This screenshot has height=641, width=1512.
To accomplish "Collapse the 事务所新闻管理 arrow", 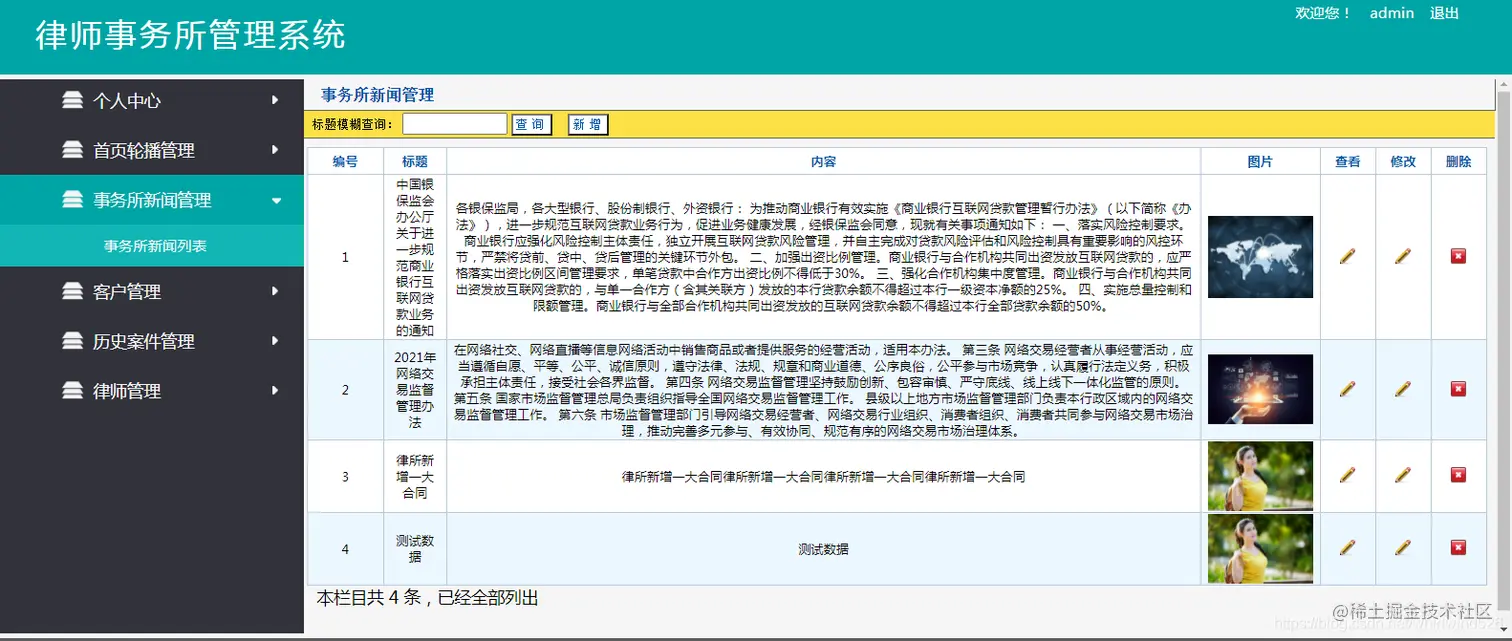I will [277, 200].
